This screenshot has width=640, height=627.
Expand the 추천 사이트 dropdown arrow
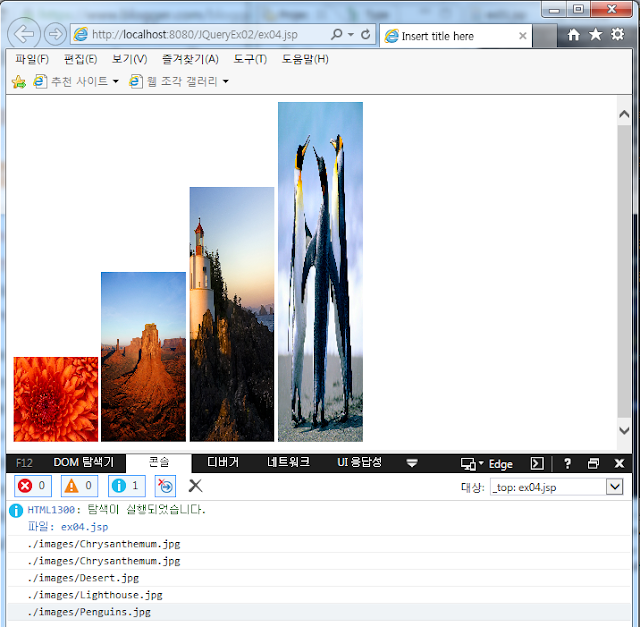tap(116, 82)
